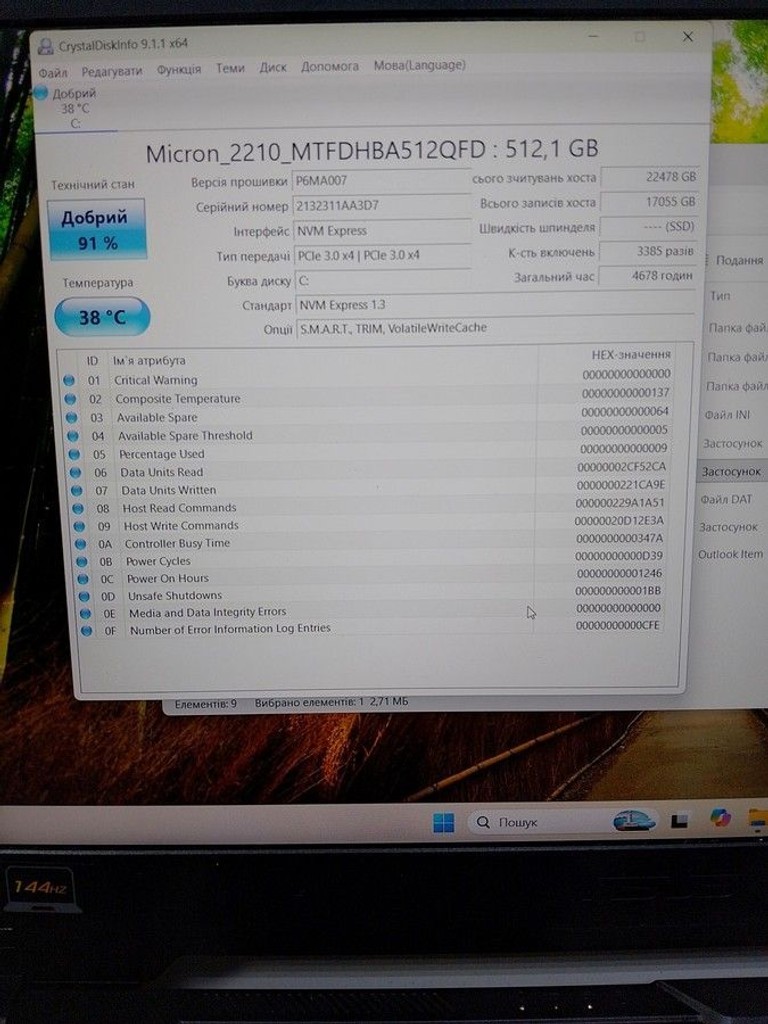Click the serial number field 2132311AA3D7

[382, 205]
